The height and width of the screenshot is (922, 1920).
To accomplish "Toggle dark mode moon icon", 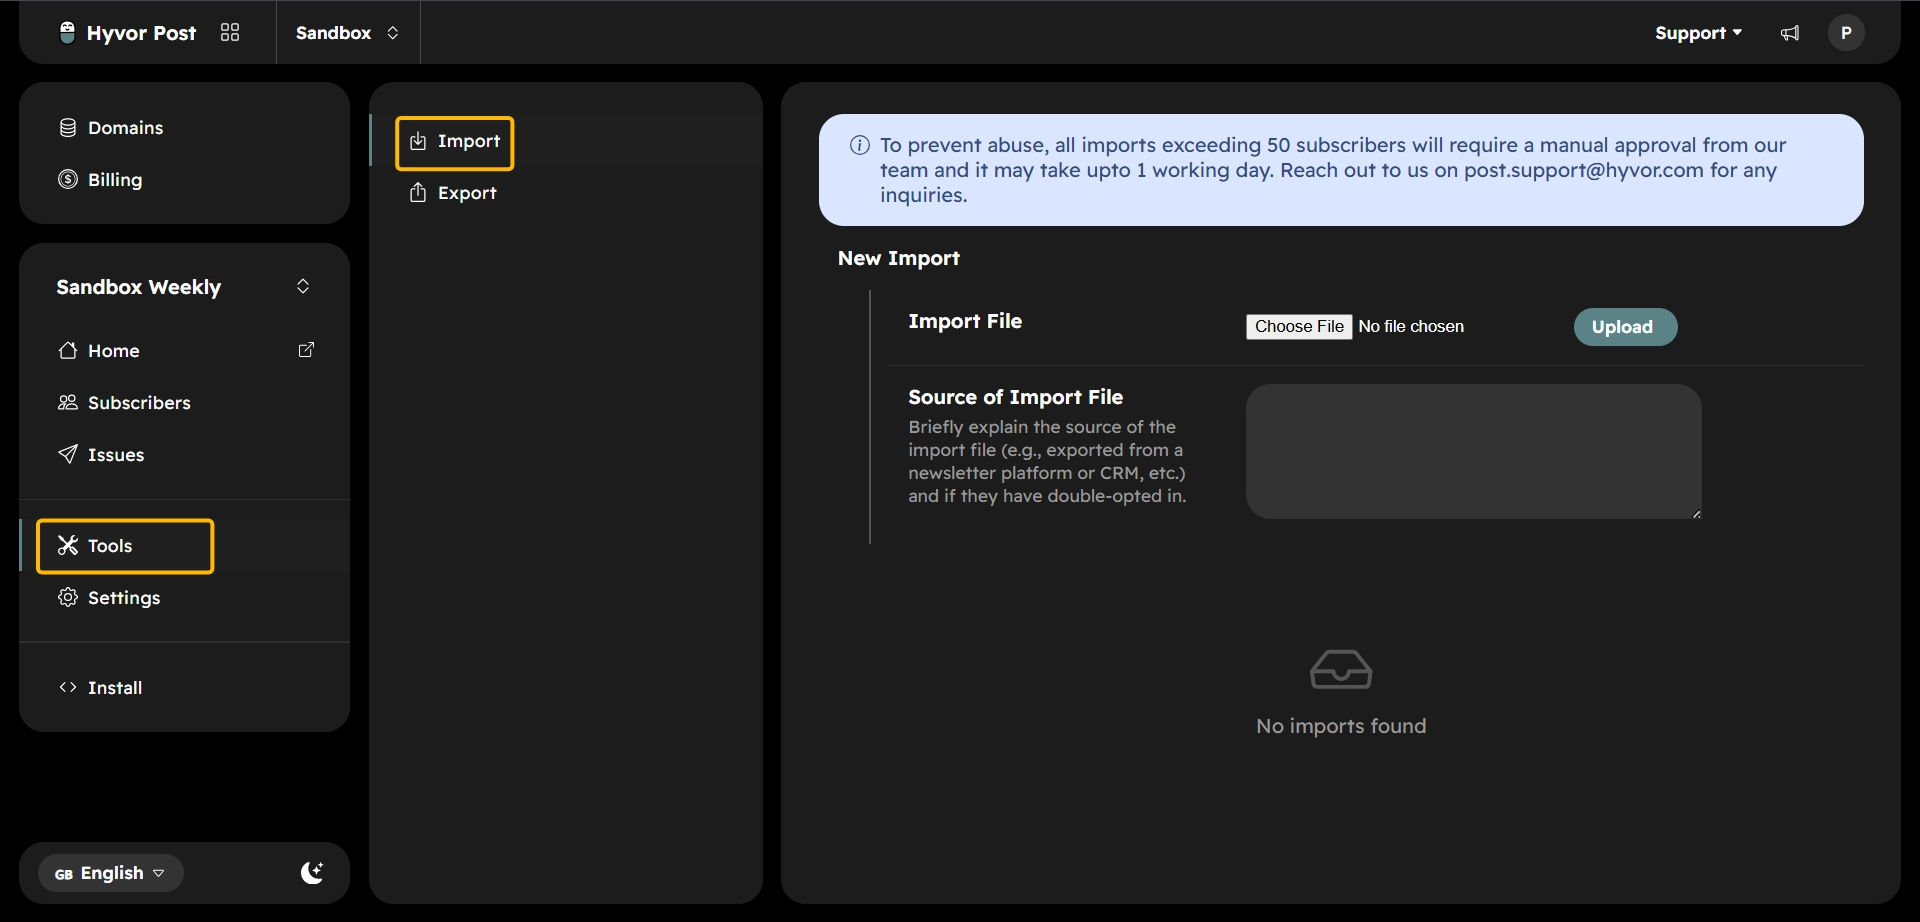I will point(312,873).
